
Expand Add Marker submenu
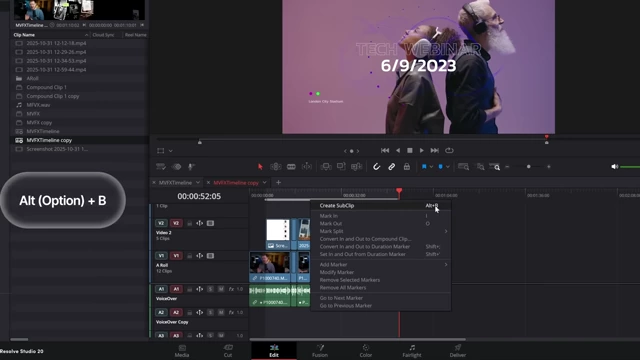click(446, 264)
